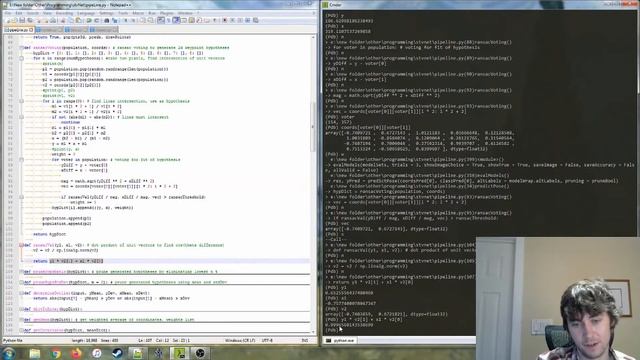Start macro recording with red dot icon
Viewport: 640px width, 360px height.
click(x=225, y=20)
